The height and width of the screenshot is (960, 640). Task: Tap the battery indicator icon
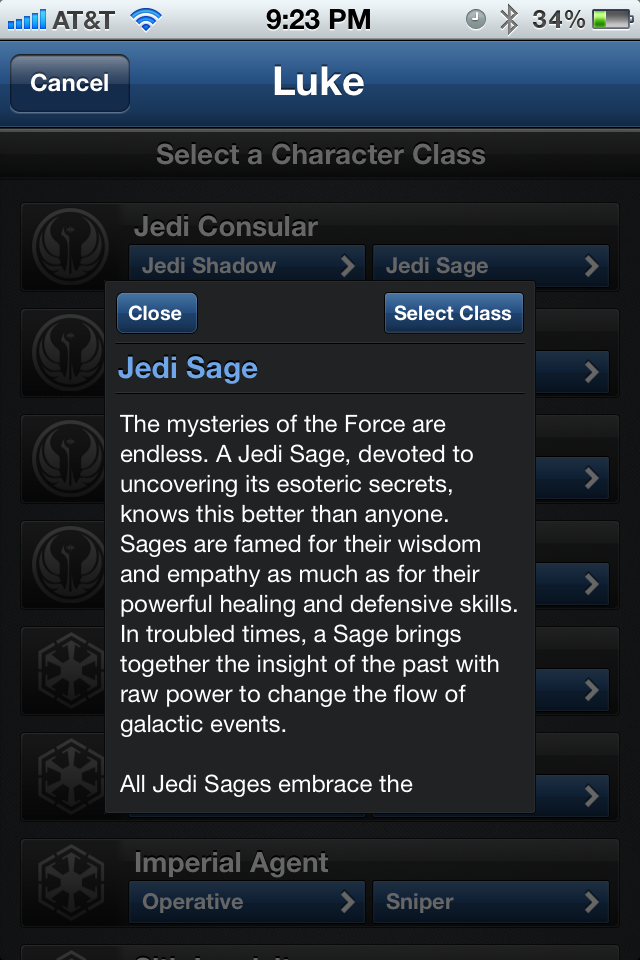(611, 19)
